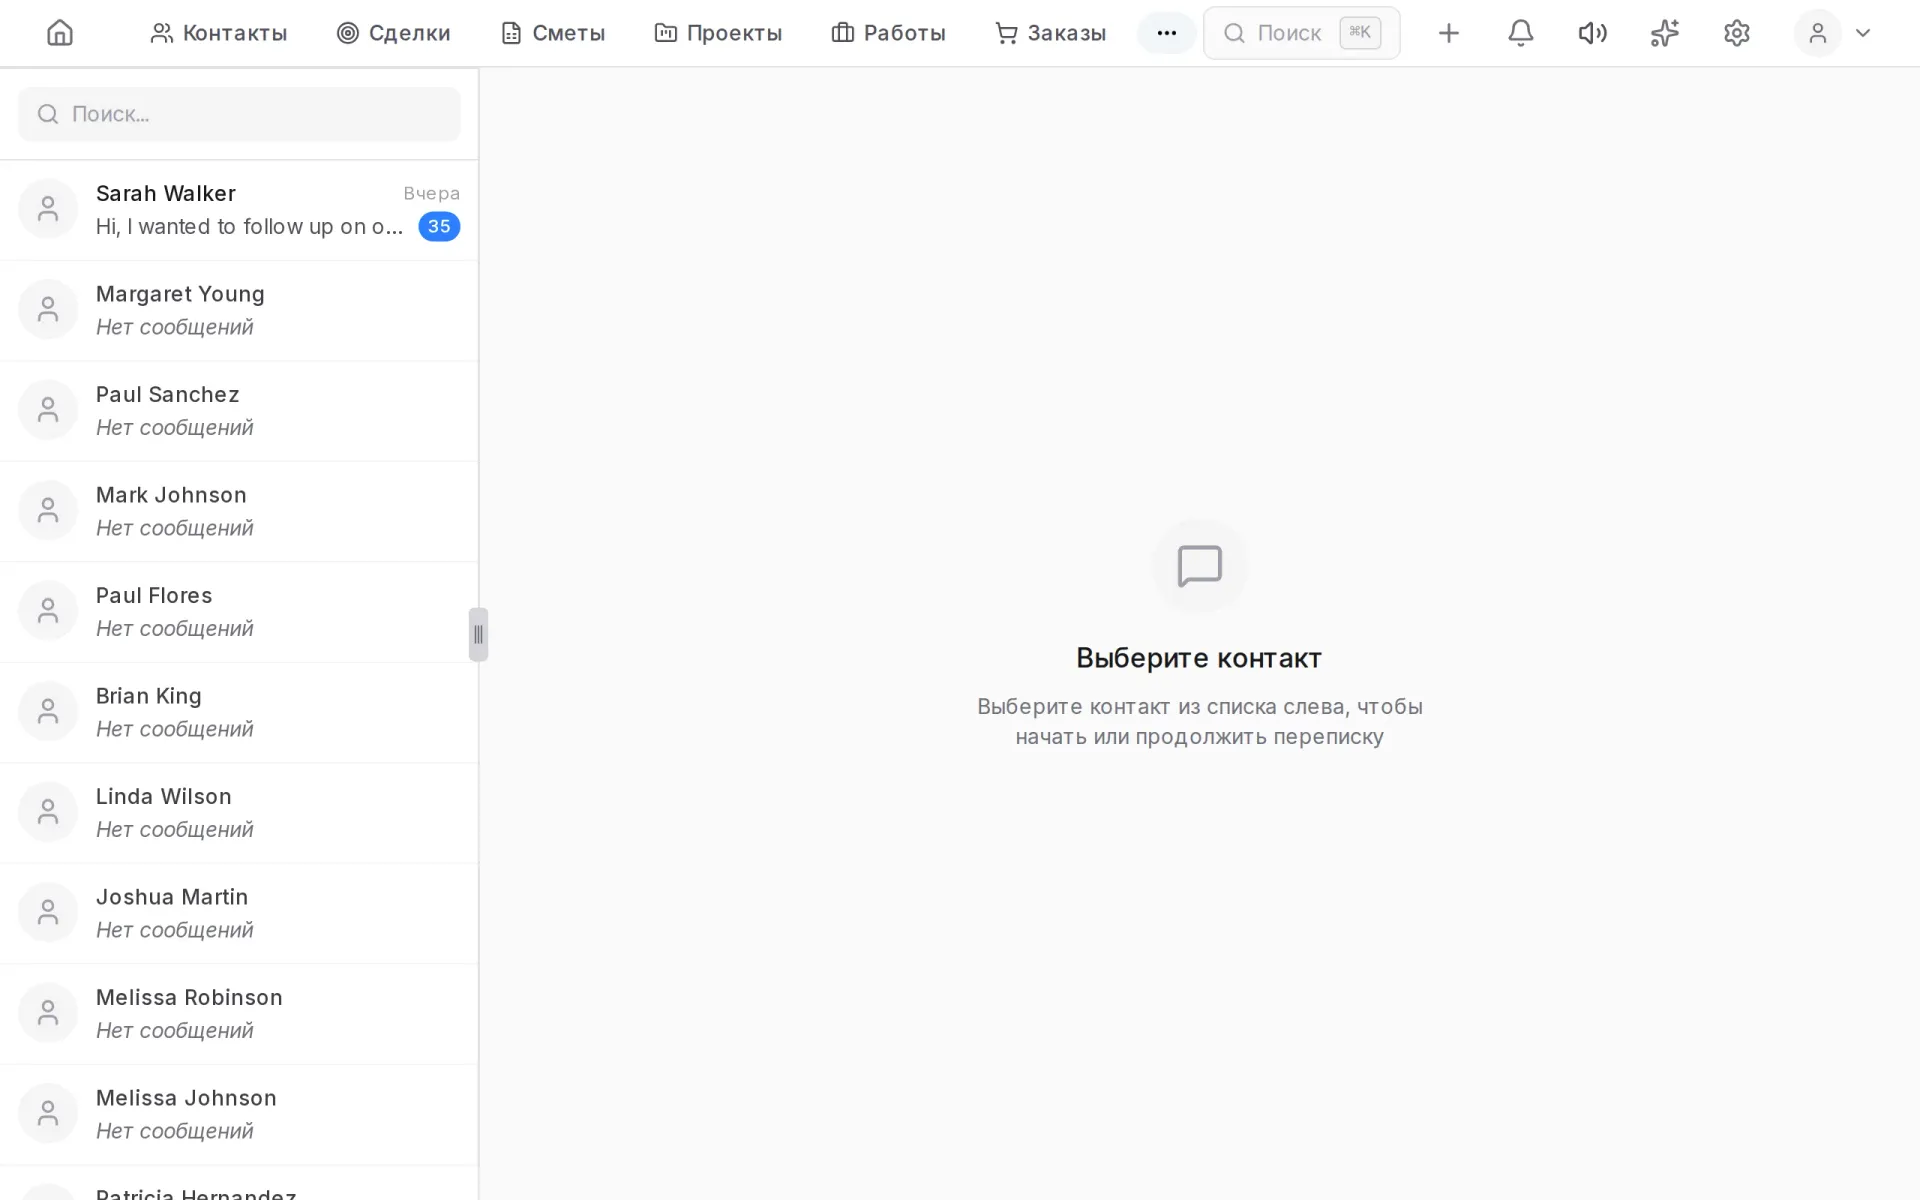Viewport: 1920px width, 1200px height.
Task: Click Margaret Young's avatar icon
Action: tap(48, 310)
